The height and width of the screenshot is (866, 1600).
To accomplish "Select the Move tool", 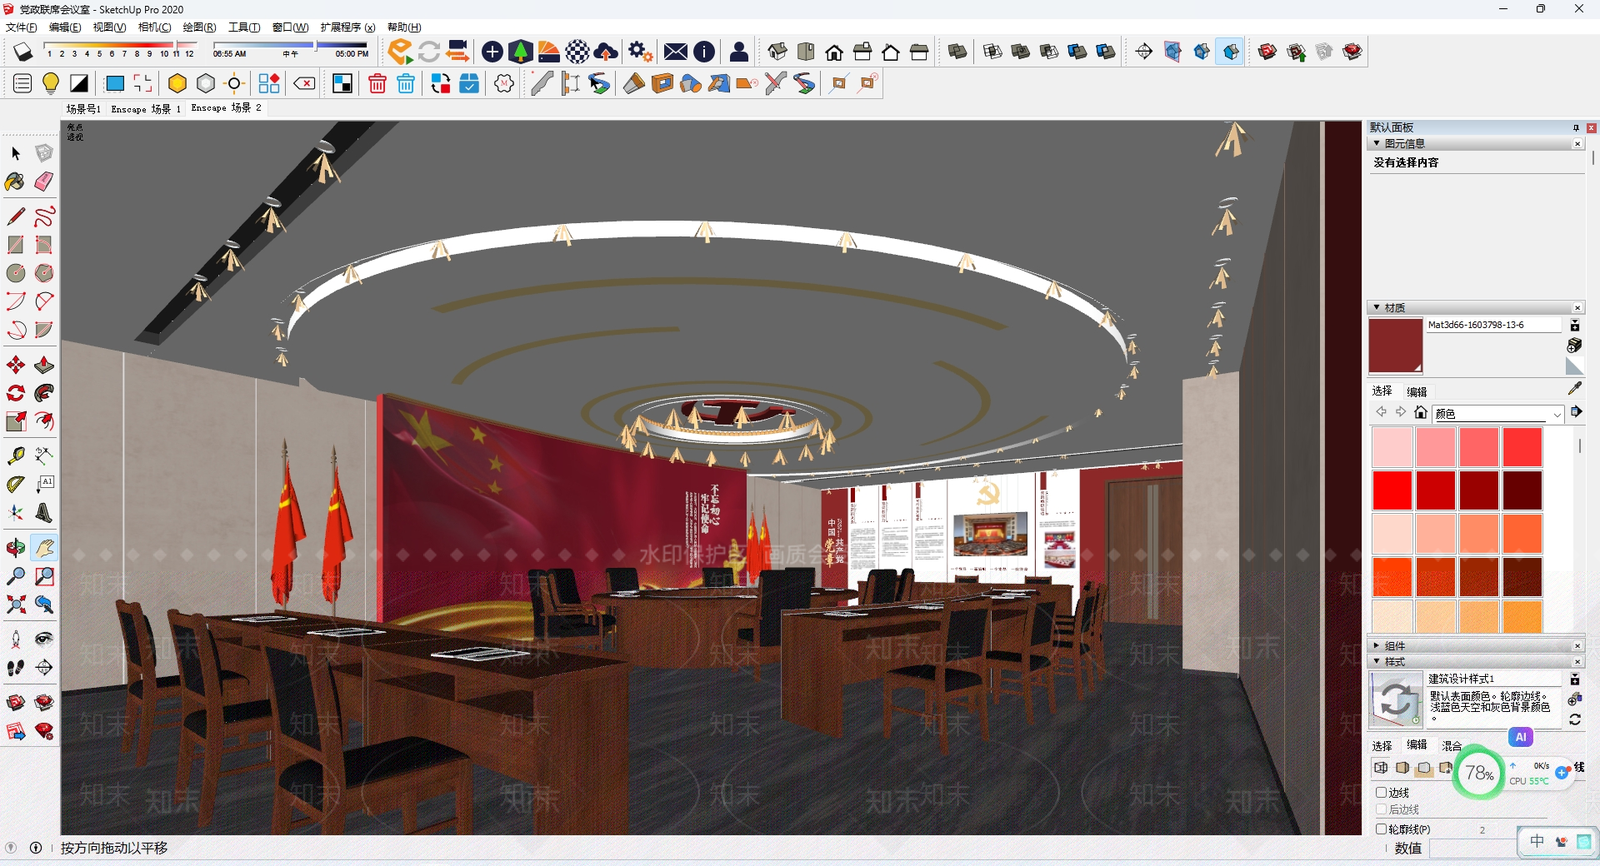I will (x=16, y=365).
